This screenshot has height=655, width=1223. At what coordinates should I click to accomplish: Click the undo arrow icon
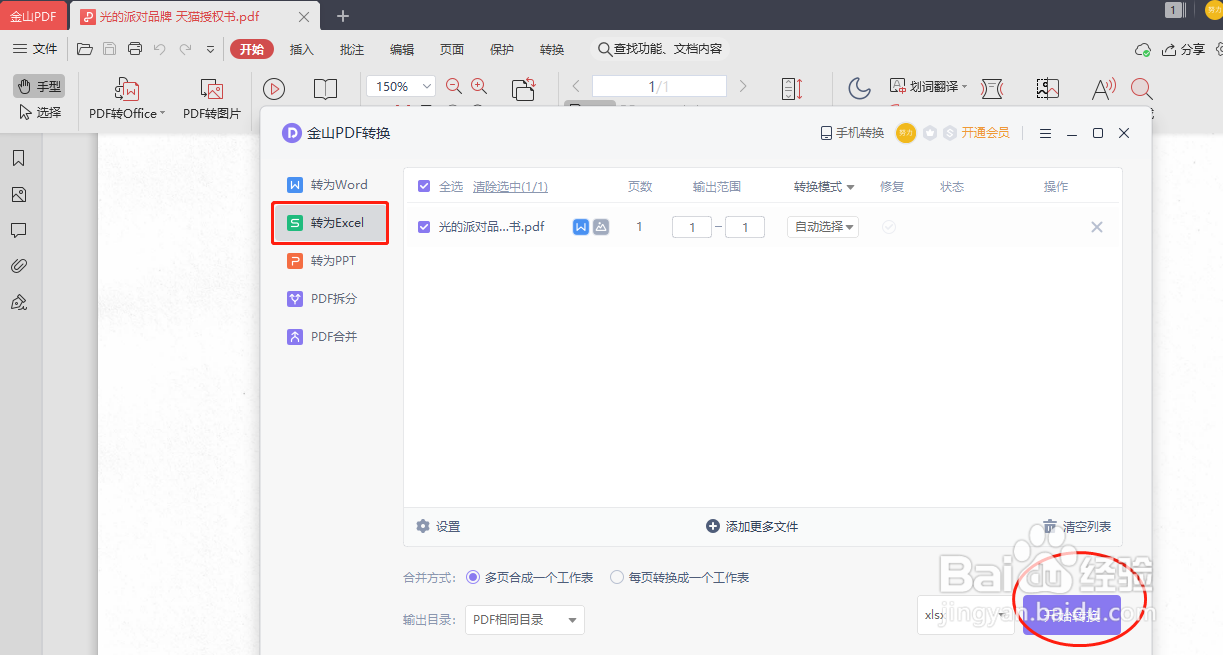click(160, 49)
